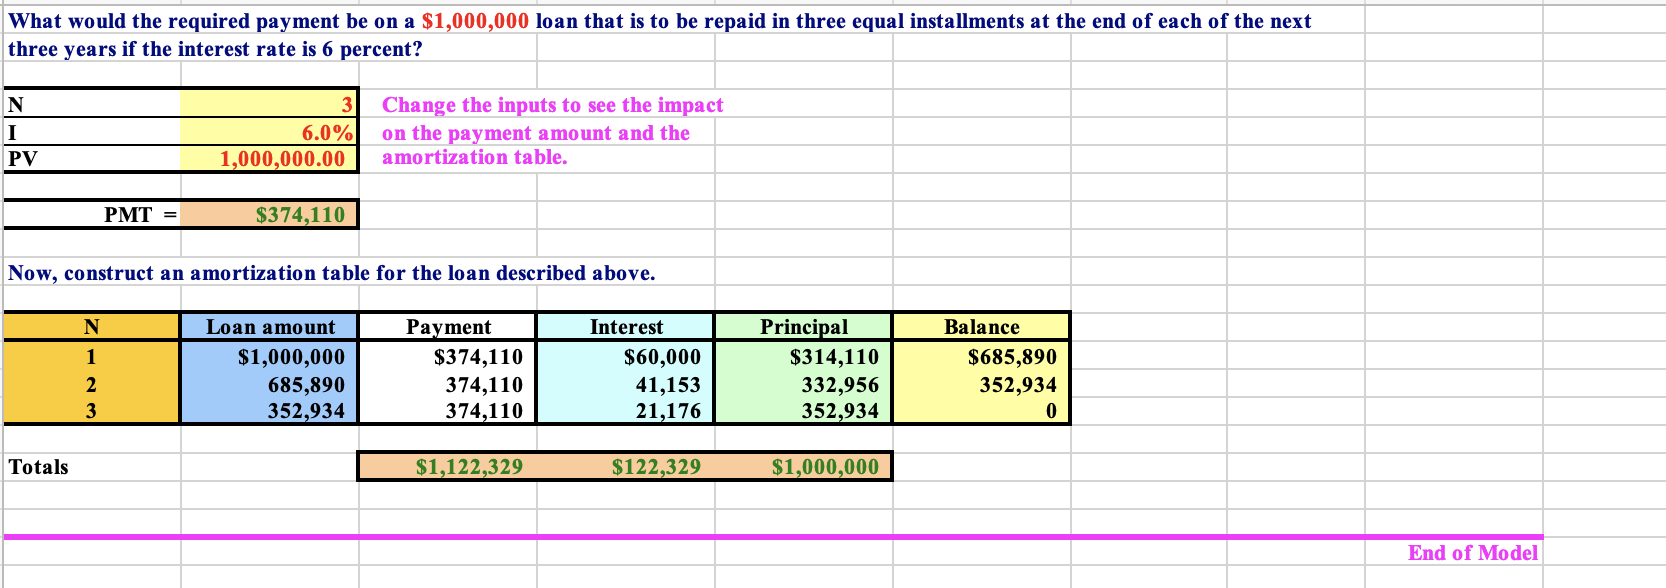Click the 'Now, construct an amortization table' heading
This screenshot has height=588, width=1666.
pyautogui.click(x=332, y=273)
